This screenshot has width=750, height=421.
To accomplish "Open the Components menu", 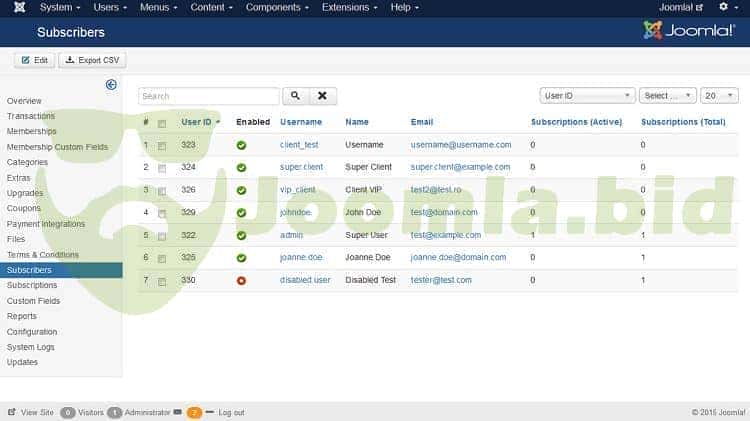I will [273, 8].
